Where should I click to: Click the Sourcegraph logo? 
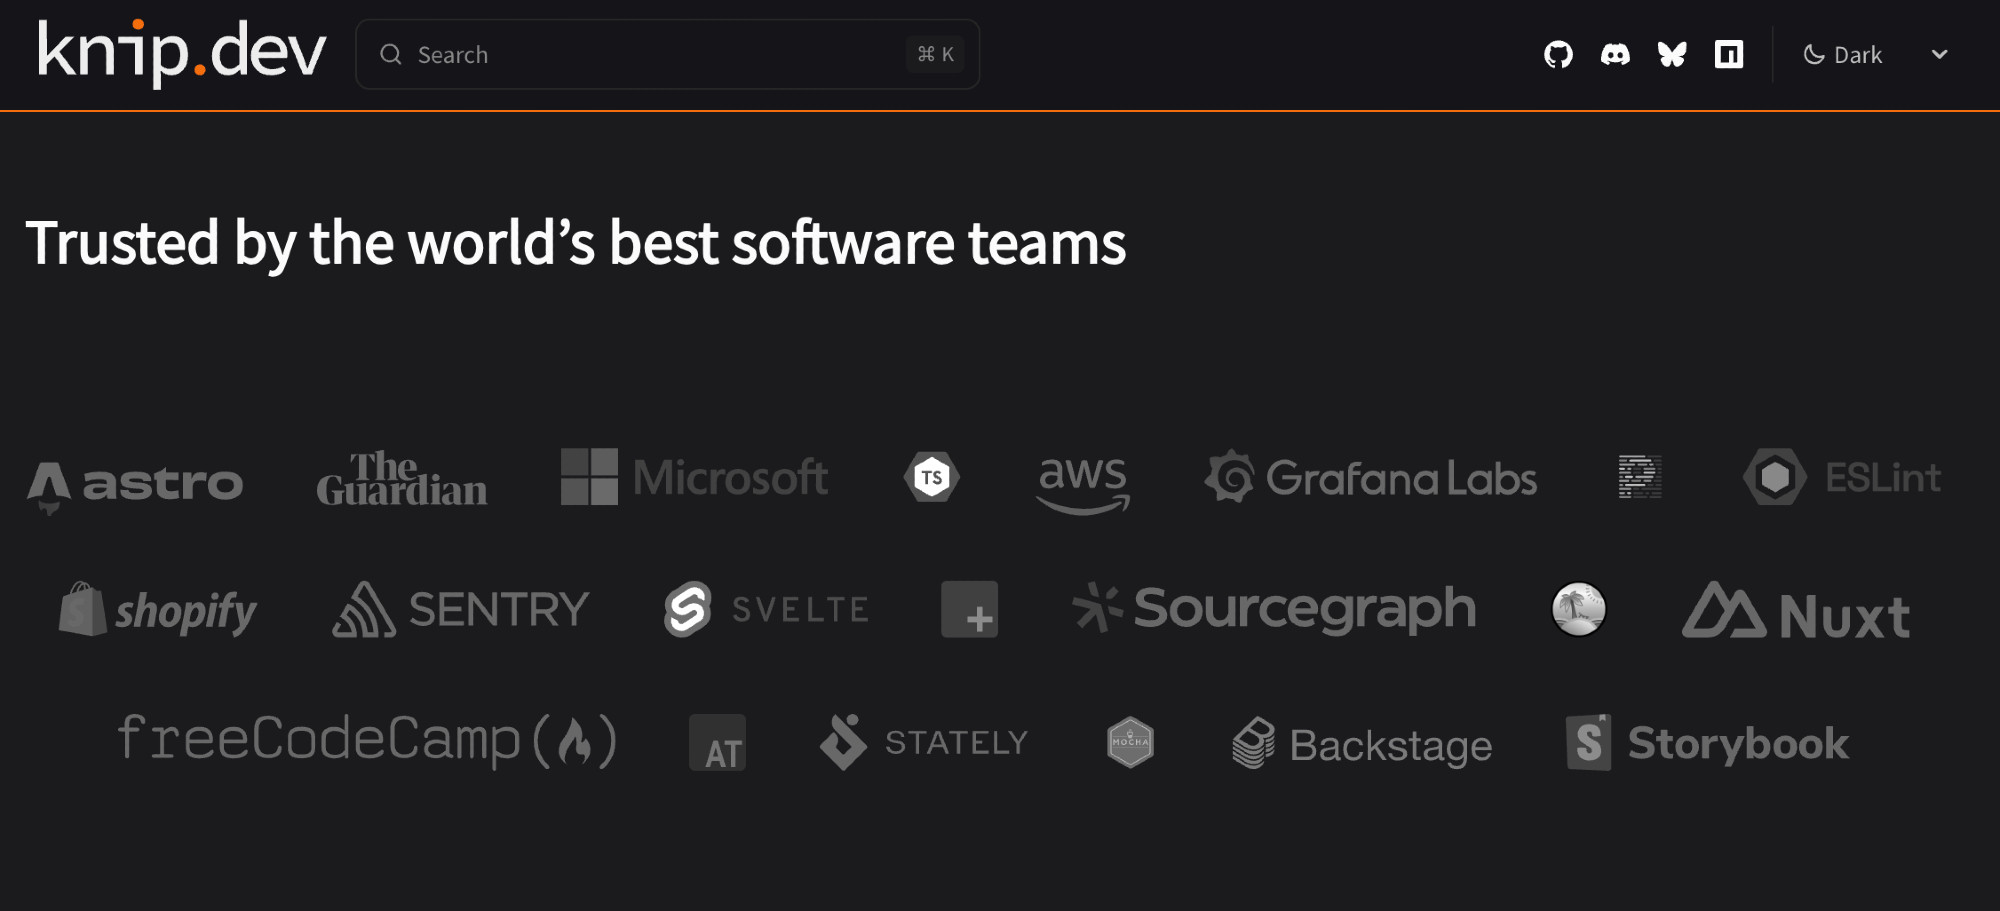click(1274, 609)
